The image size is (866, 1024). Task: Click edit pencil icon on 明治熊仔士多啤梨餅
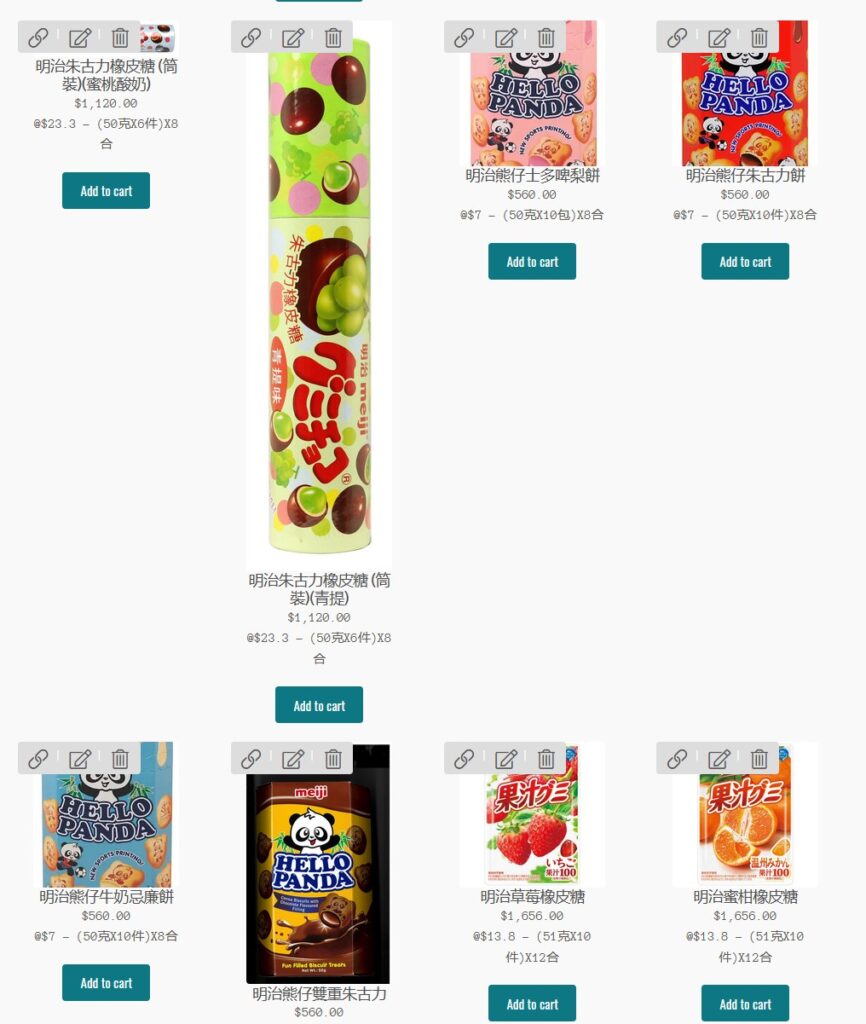click(505, 38)
